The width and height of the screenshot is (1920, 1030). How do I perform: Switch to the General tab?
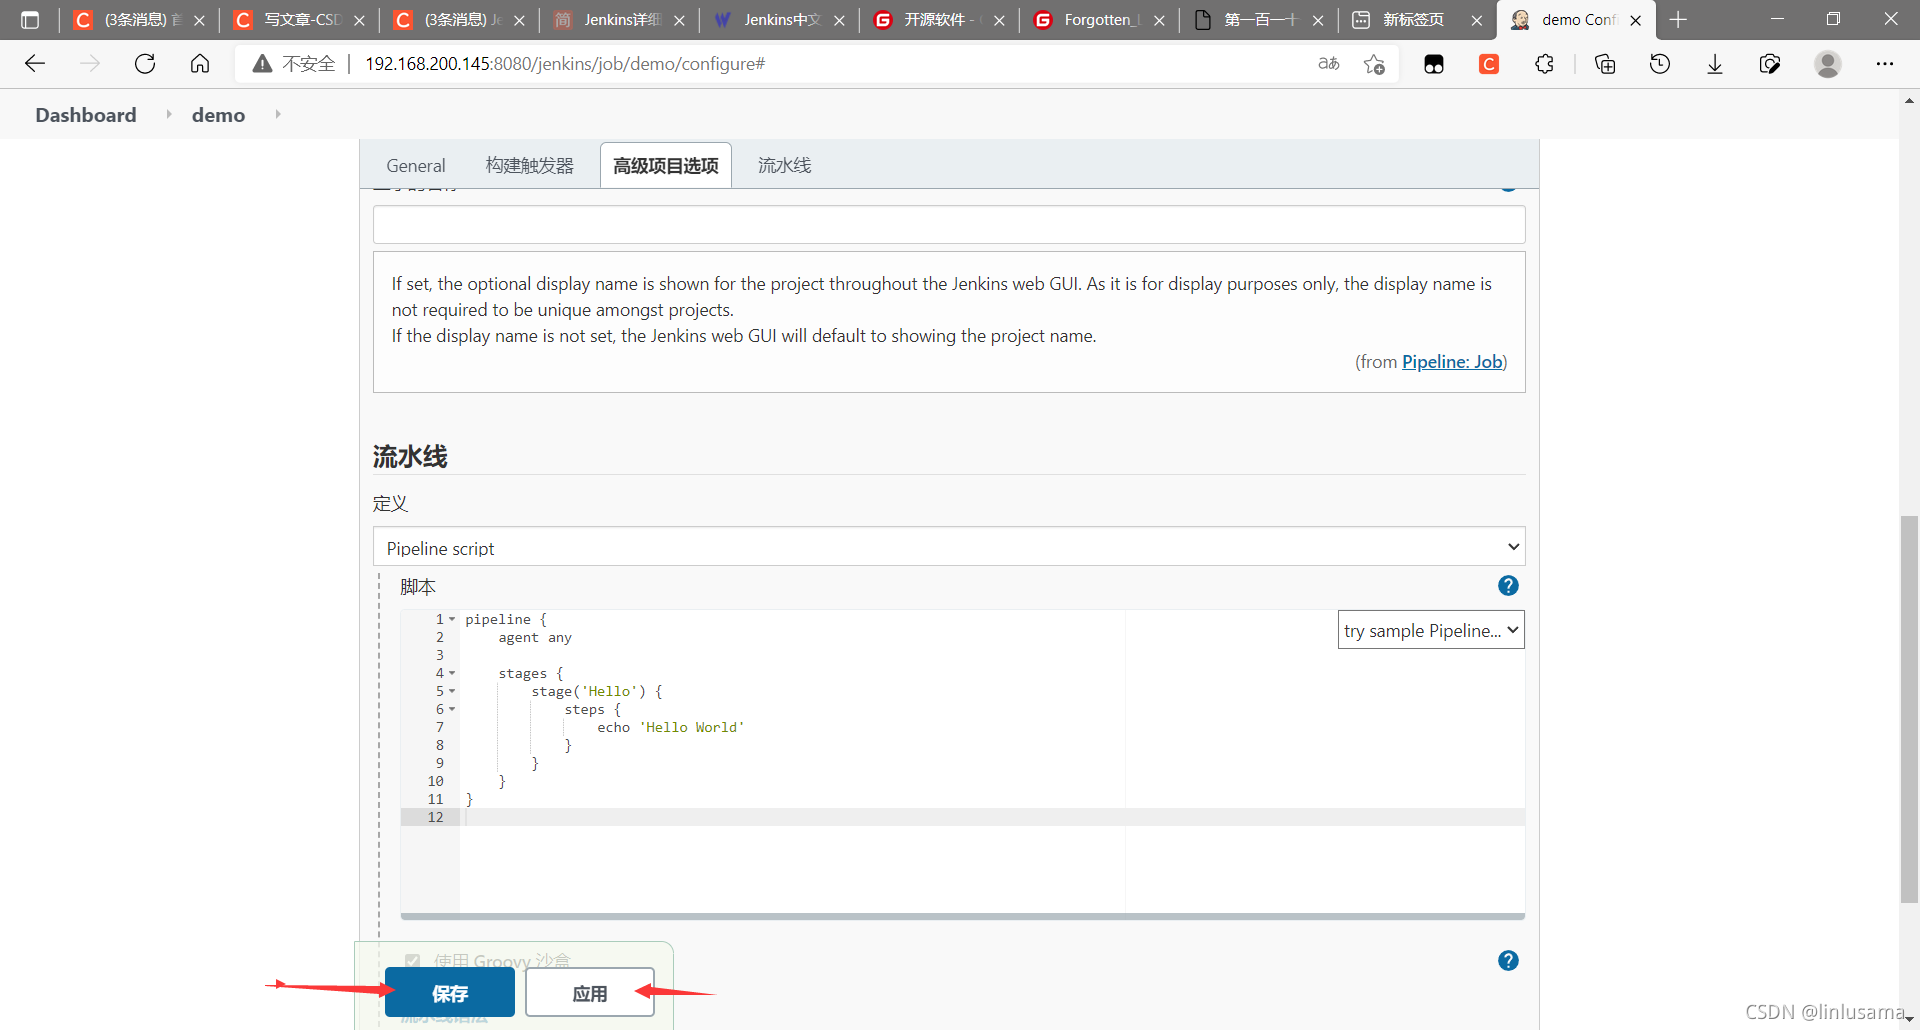[416, 166]
